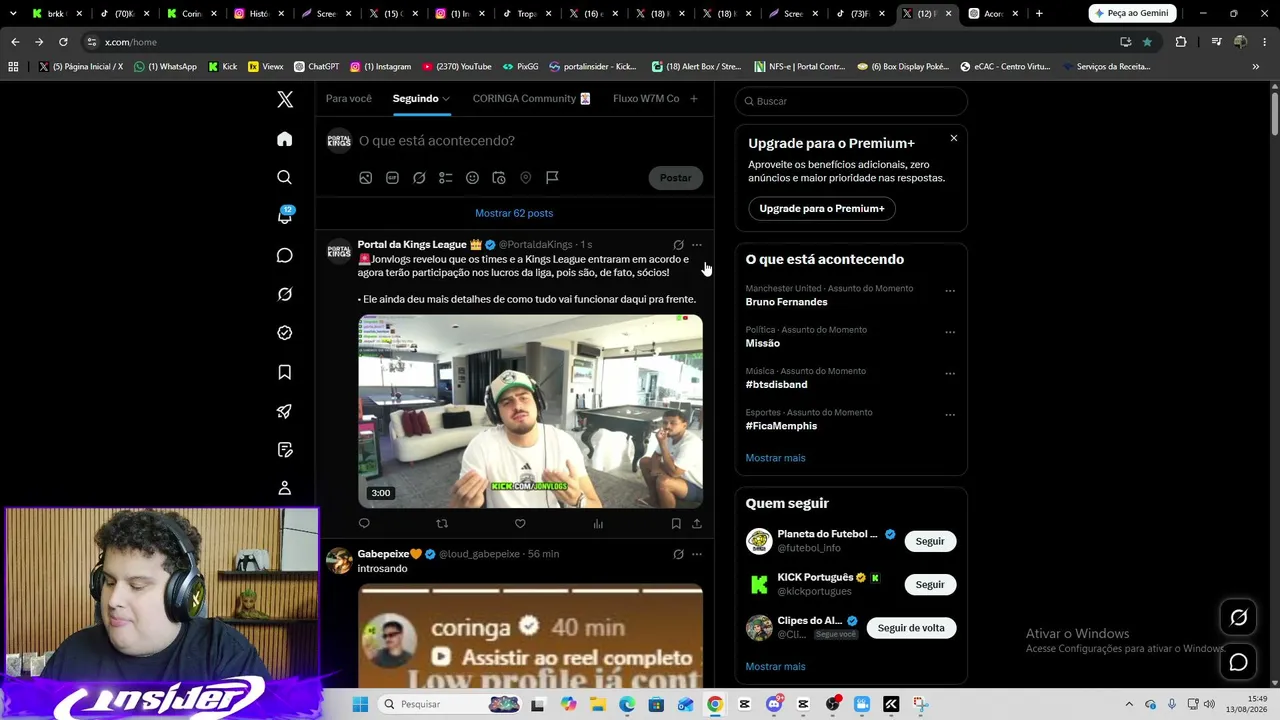This screenshot has width=1280, height=720.
Task: Add a location tag to the post
Action: 526,178
